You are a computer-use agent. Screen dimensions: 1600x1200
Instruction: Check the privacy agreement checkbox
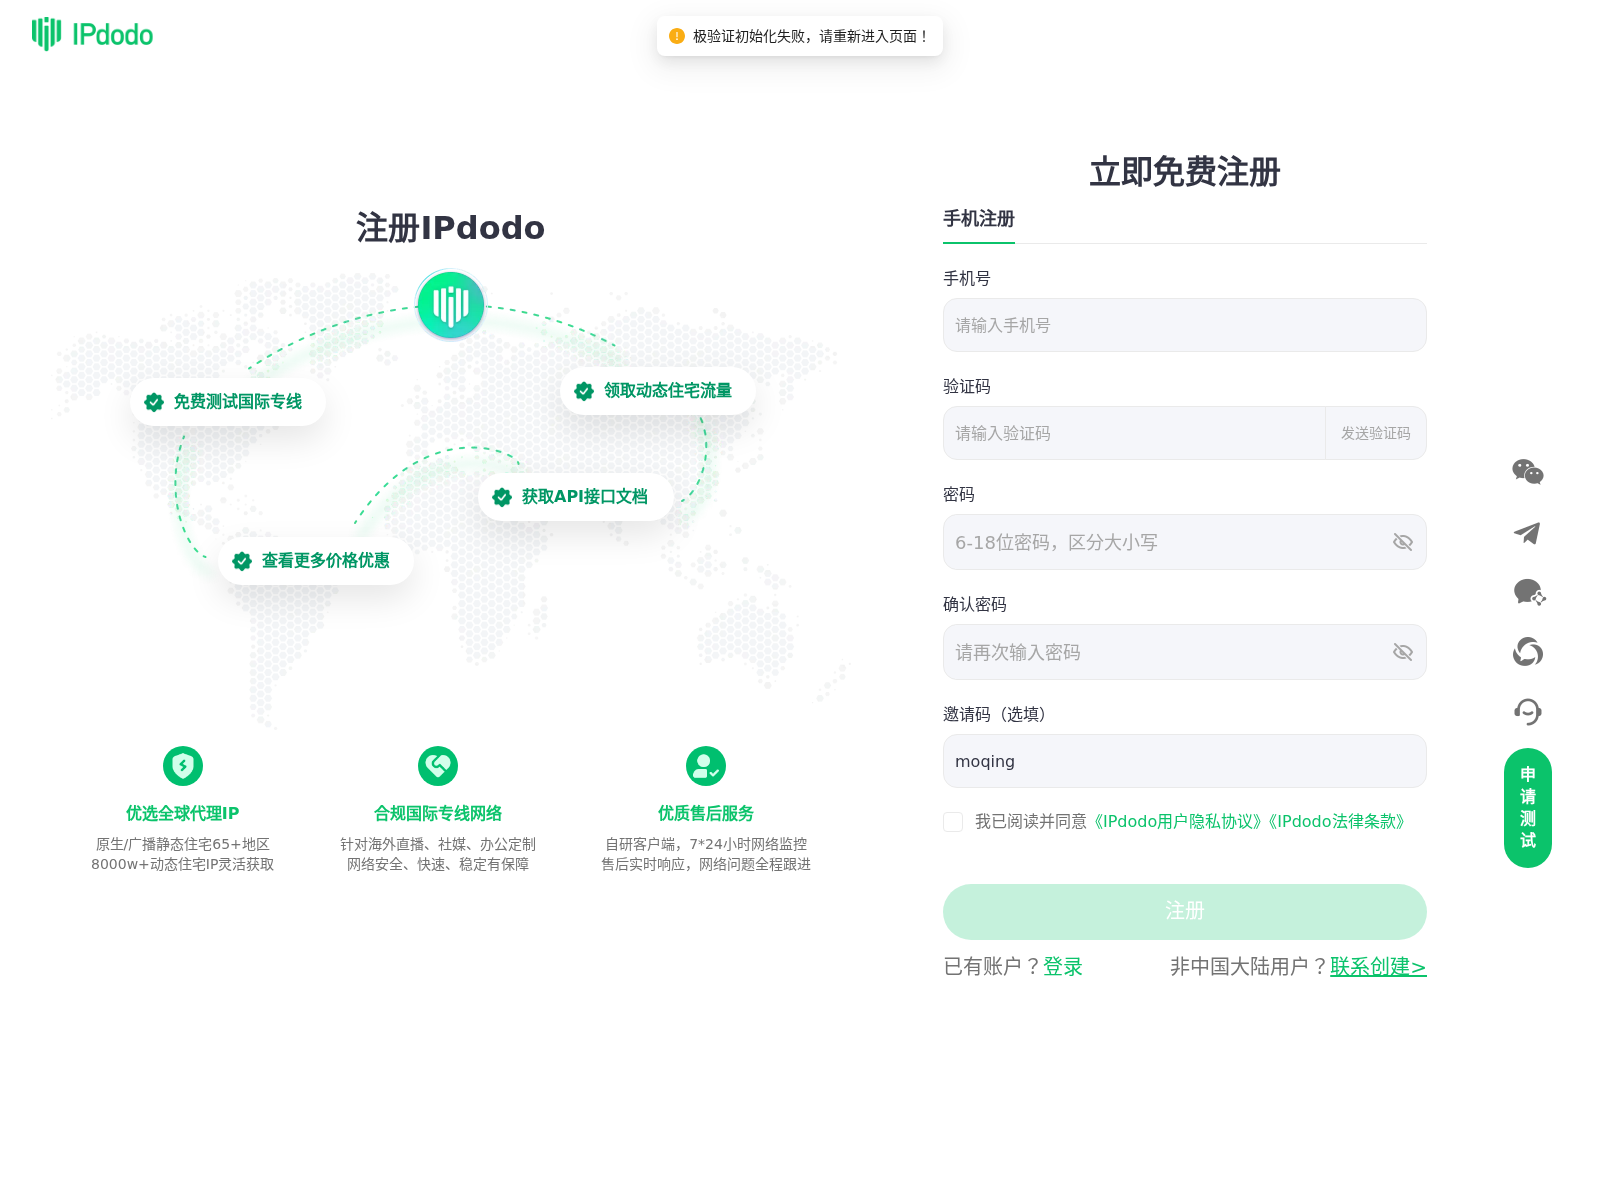tap(952, 822)
